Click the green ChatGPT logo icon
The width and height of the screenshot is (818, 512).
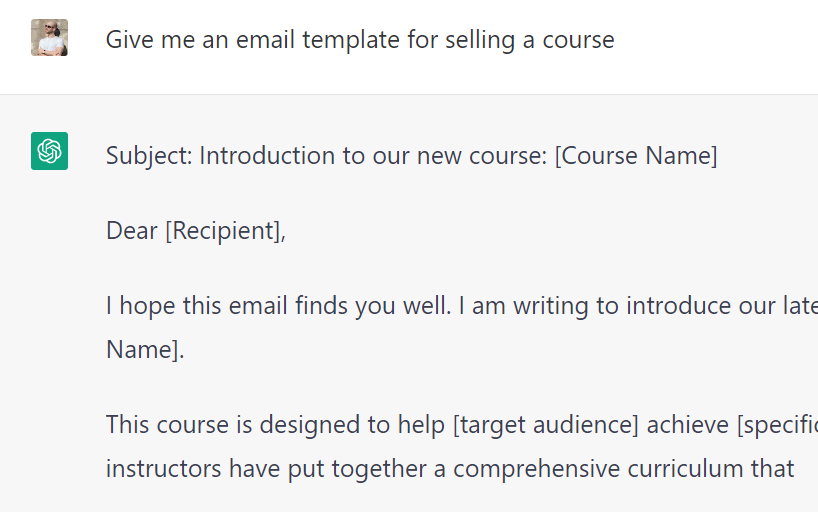pyautogui.click(x=49, y=151)
